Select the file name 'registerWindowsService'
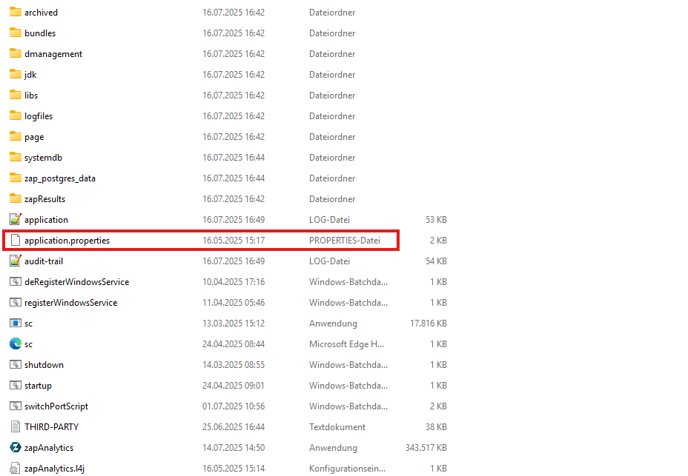 pos(71,303)
